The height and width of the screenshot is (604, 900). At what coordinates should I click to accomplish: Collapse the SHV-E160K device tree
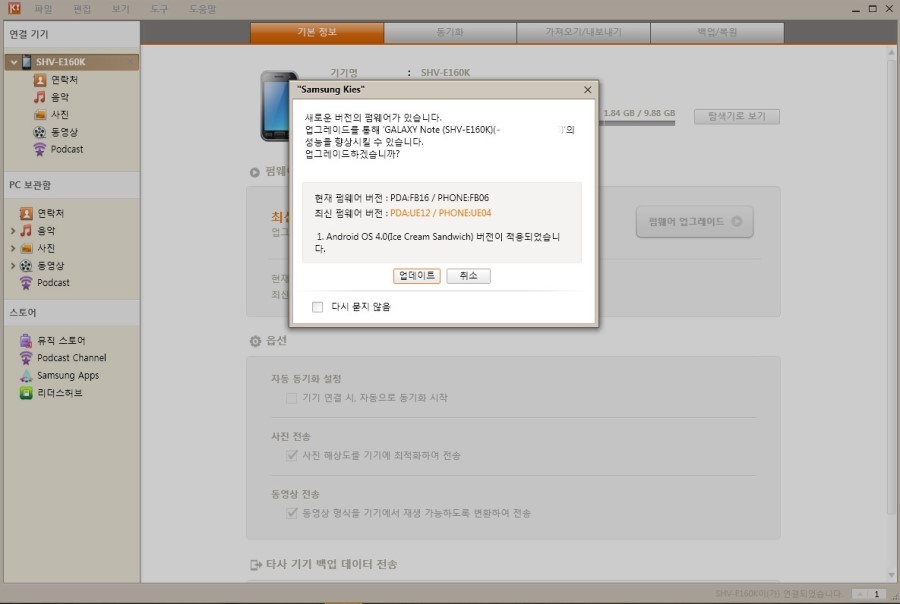pyautogui.click(x=14, y=61)
